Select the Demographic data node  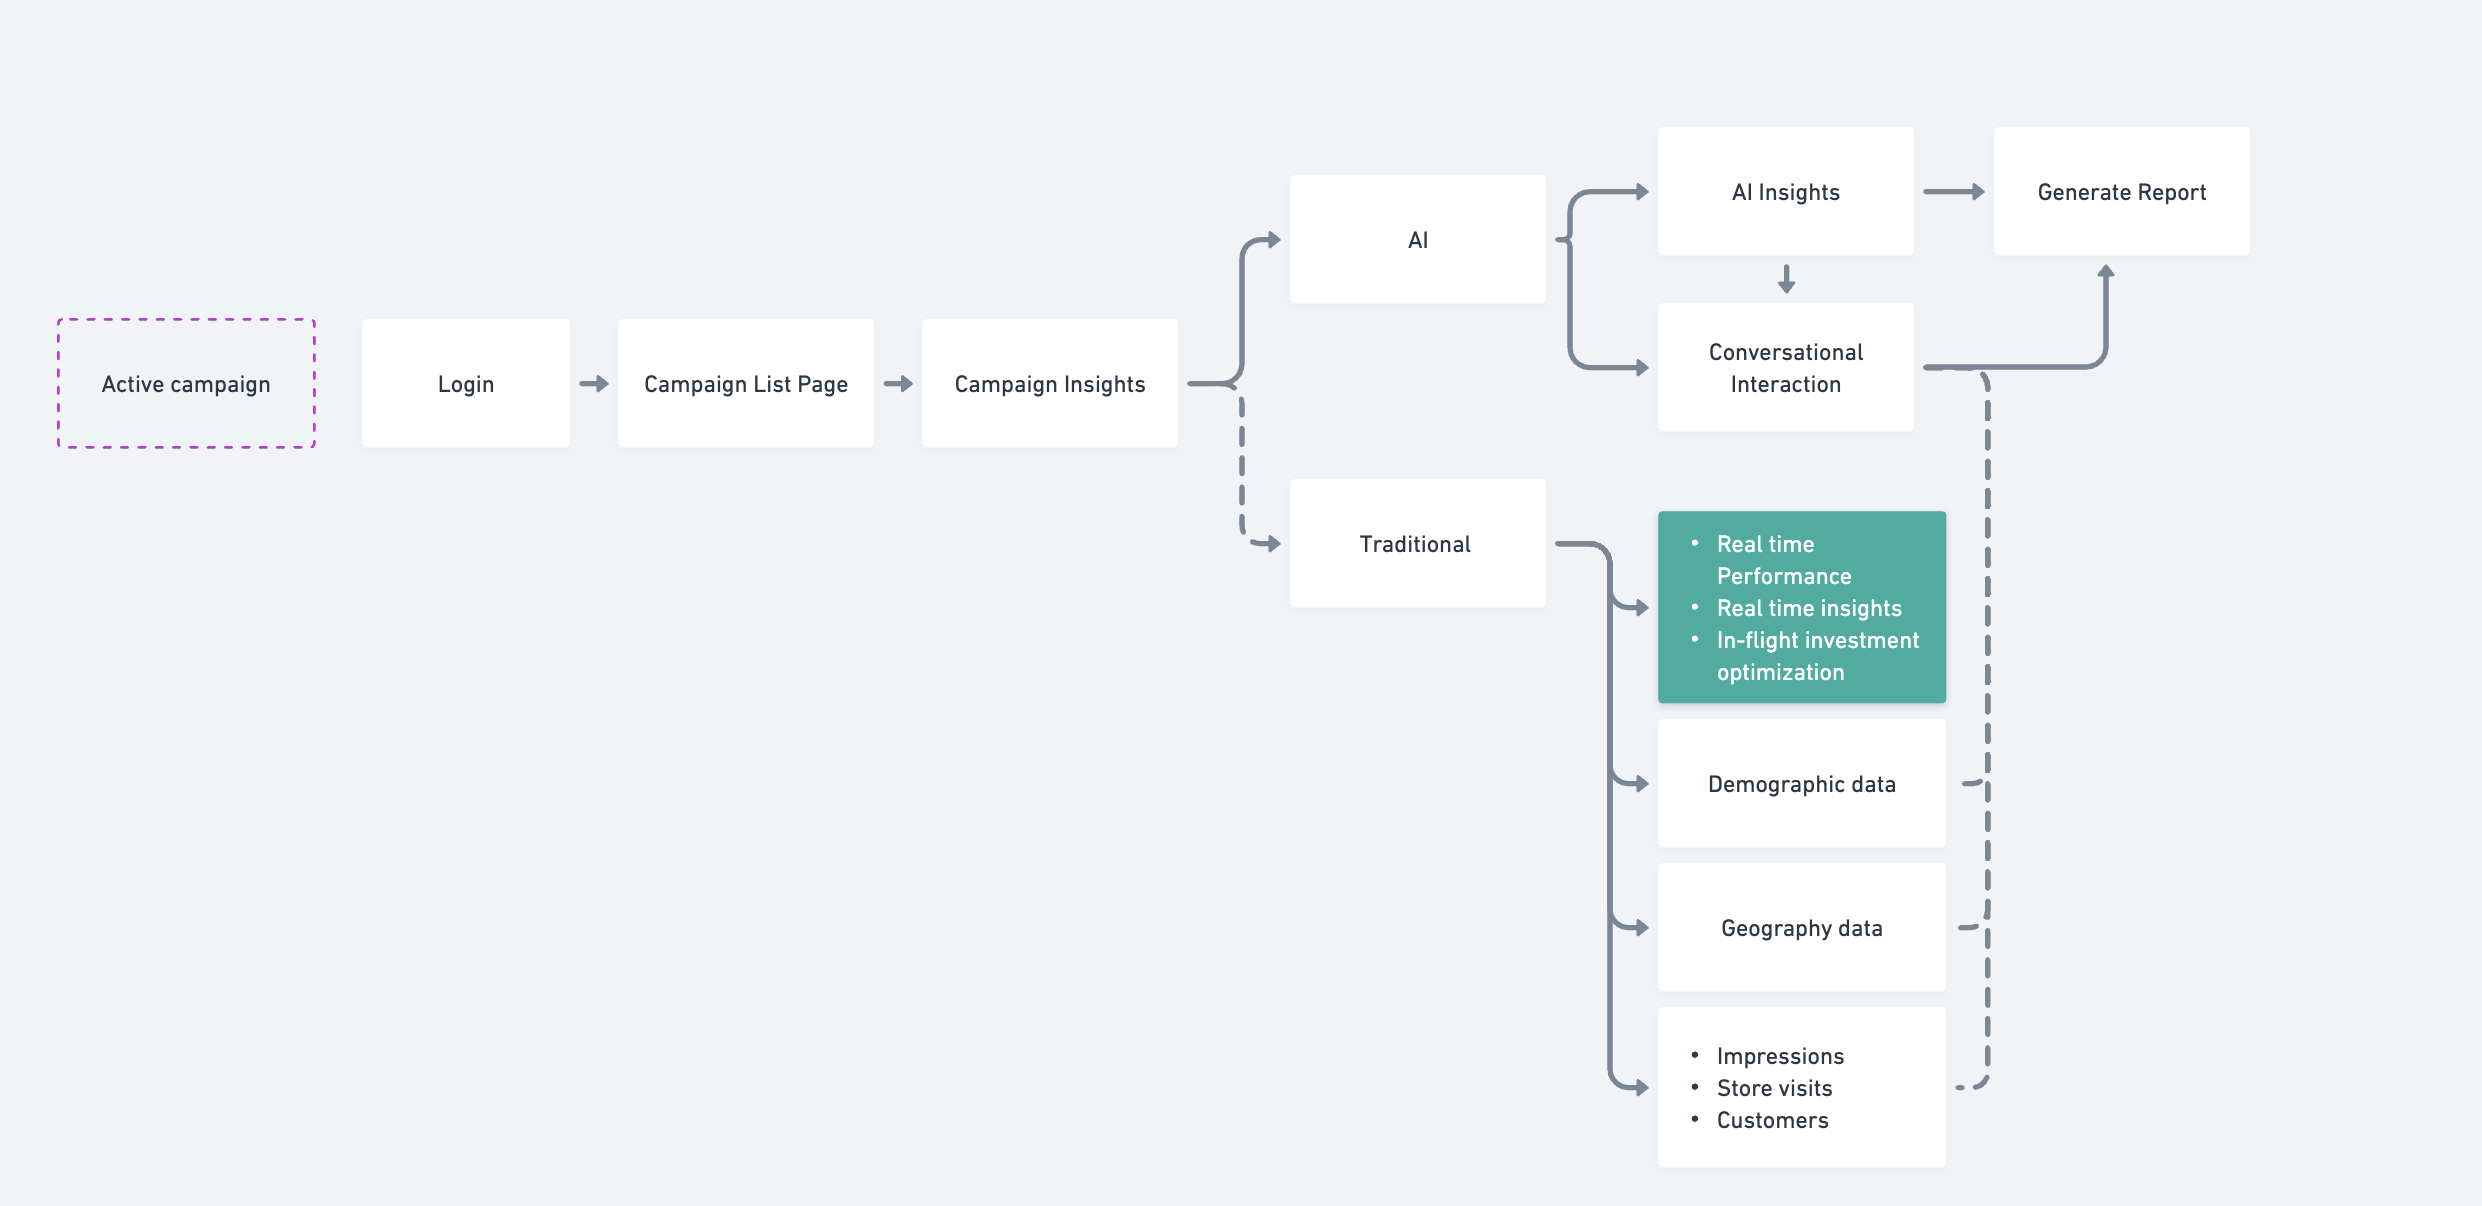pos(1802,784)
